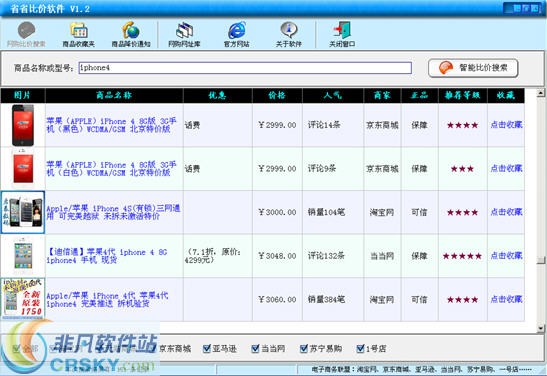Click 评论132条 popularity cell
The width and height of the screenshot is (547, 376).
pyautogui.click(x=333, y=256)
